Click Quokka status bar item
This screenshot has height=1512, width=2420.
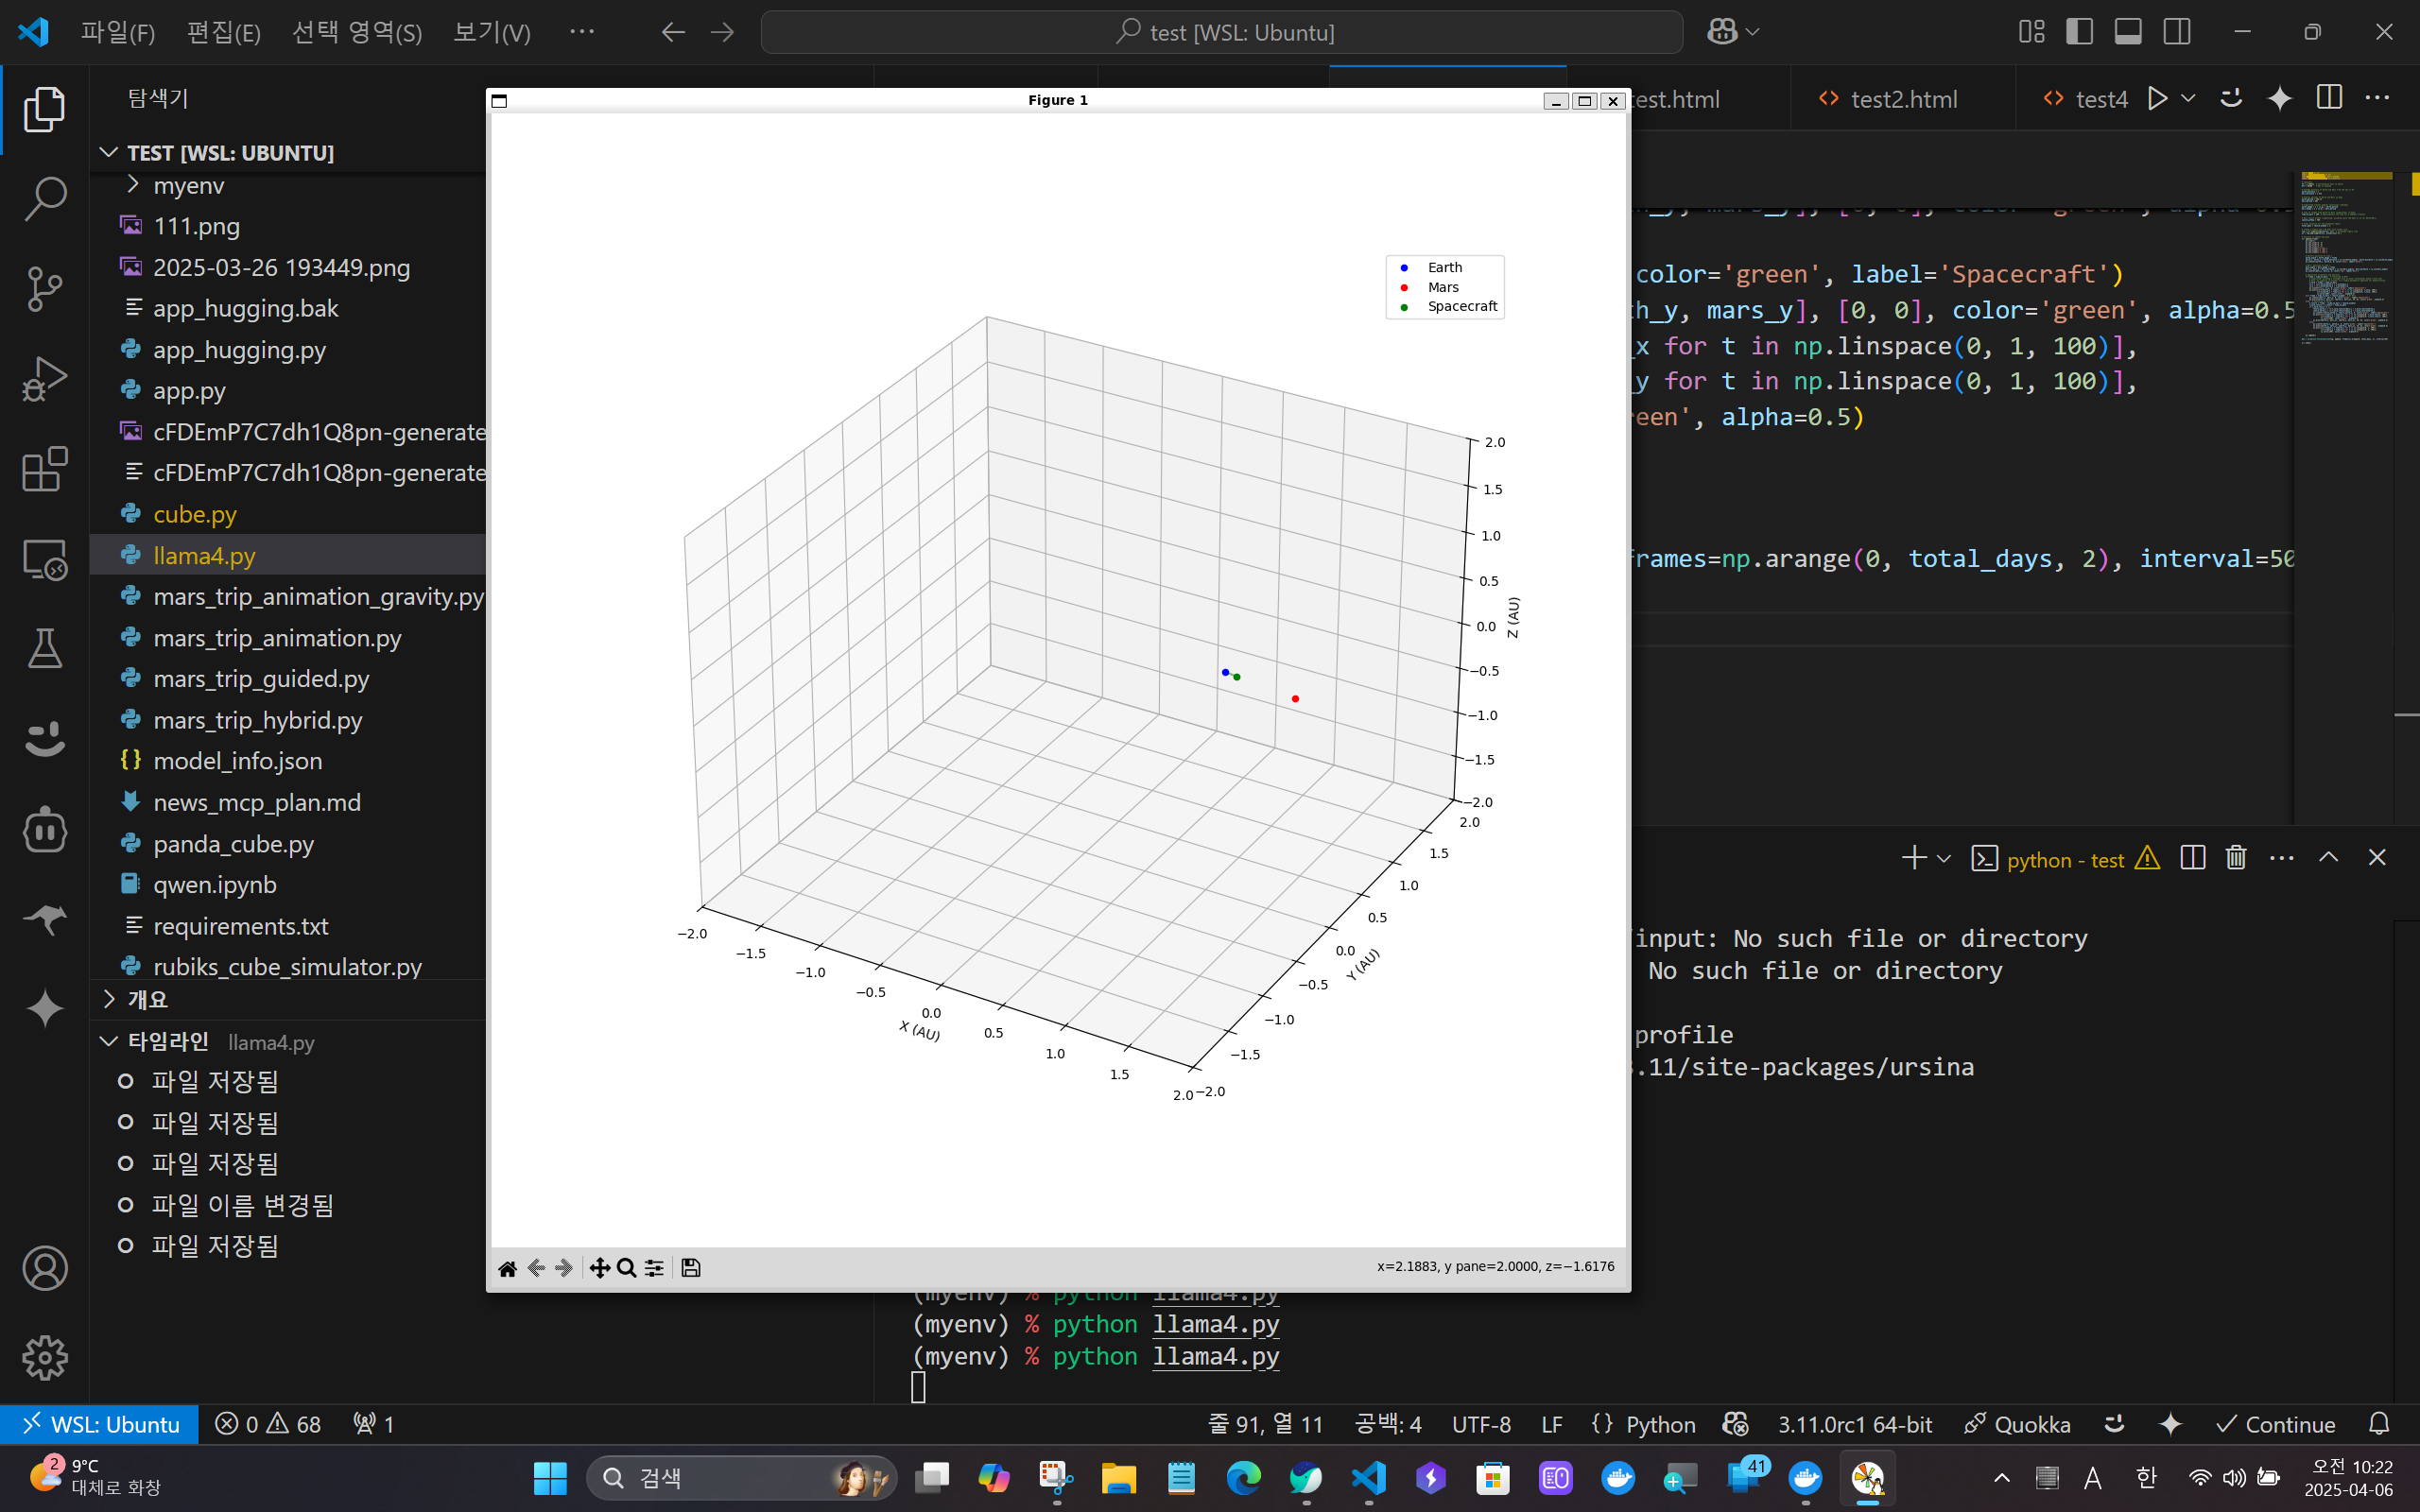[2016, 1424]
